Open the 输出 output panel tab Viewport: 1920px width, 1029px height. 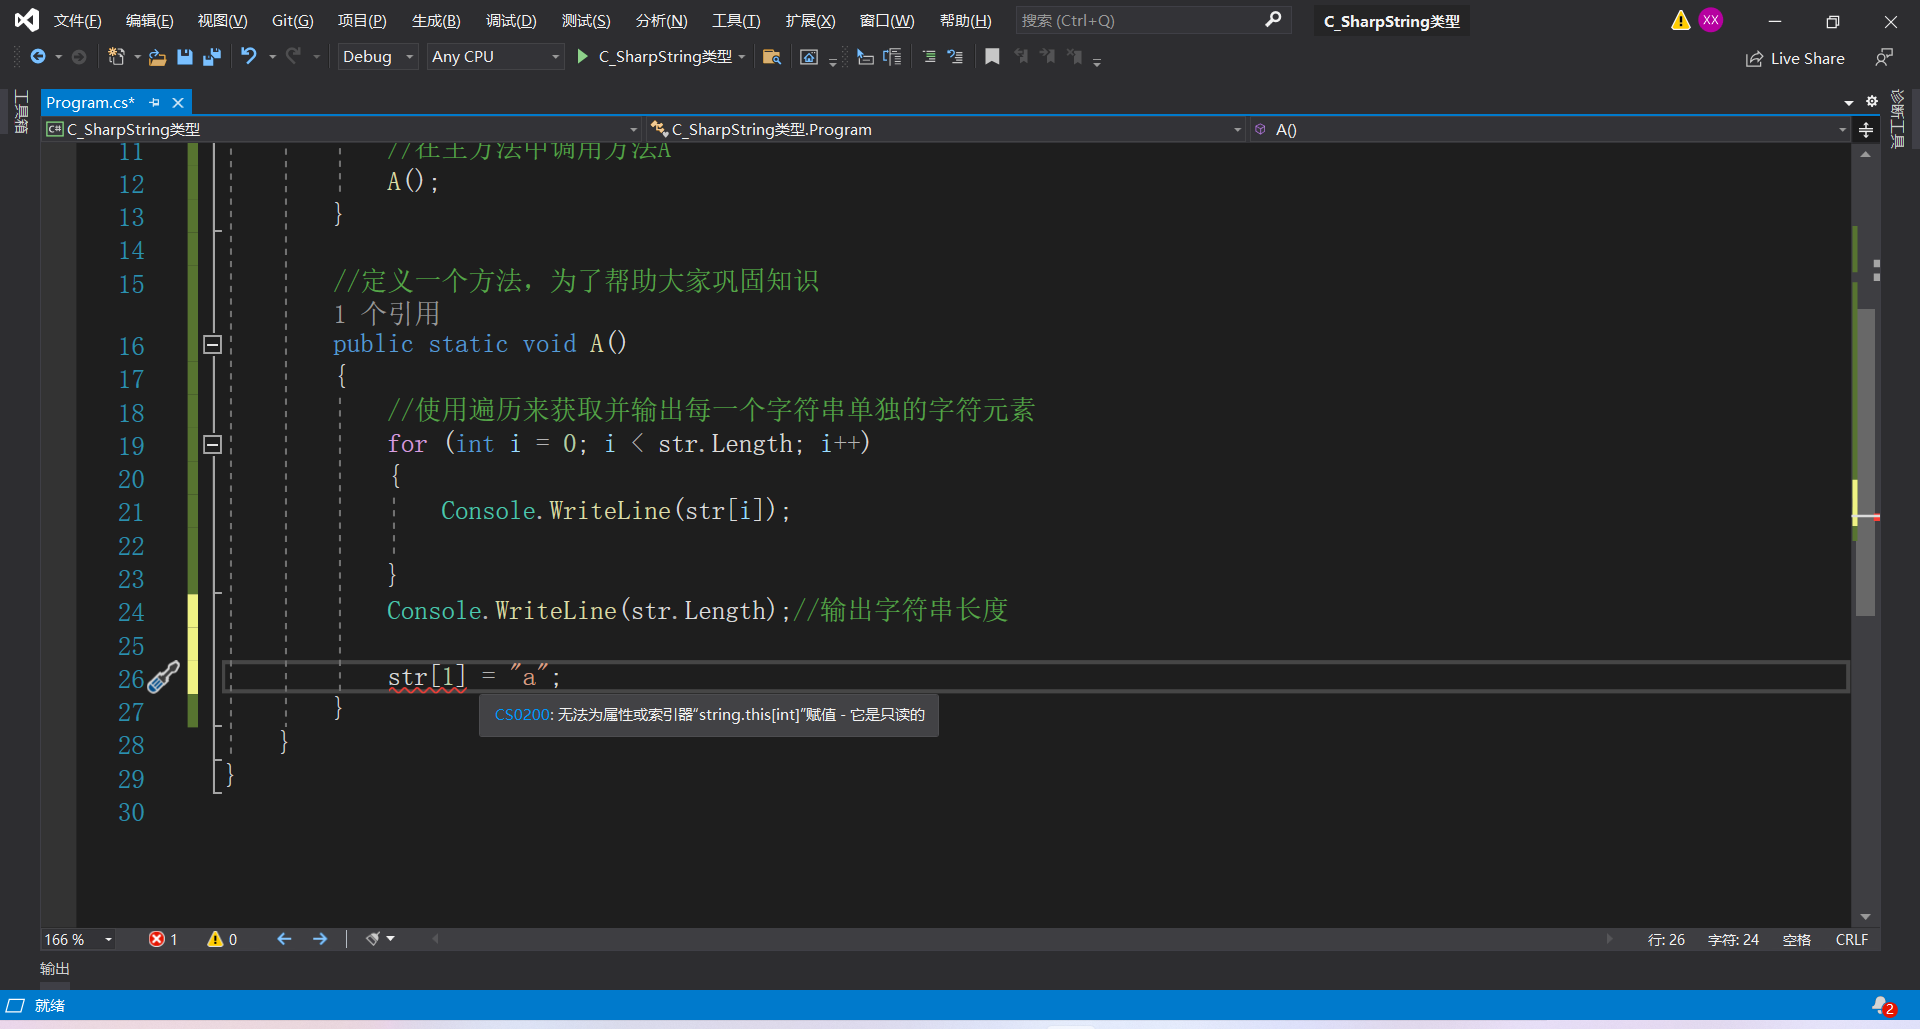55,969
